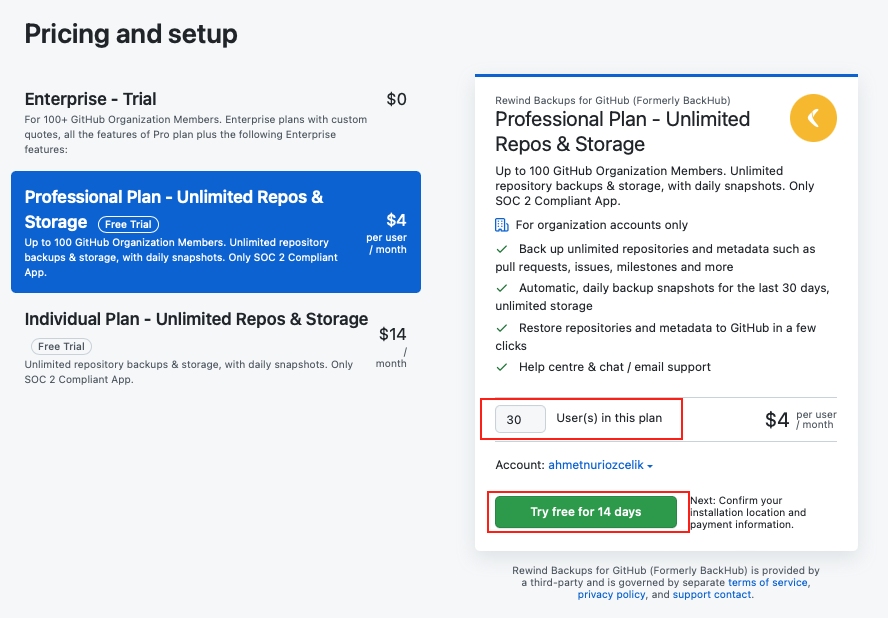Click 'For organization accounts only' text
This screenshot has height=618, width=888.
pos(601,225)
